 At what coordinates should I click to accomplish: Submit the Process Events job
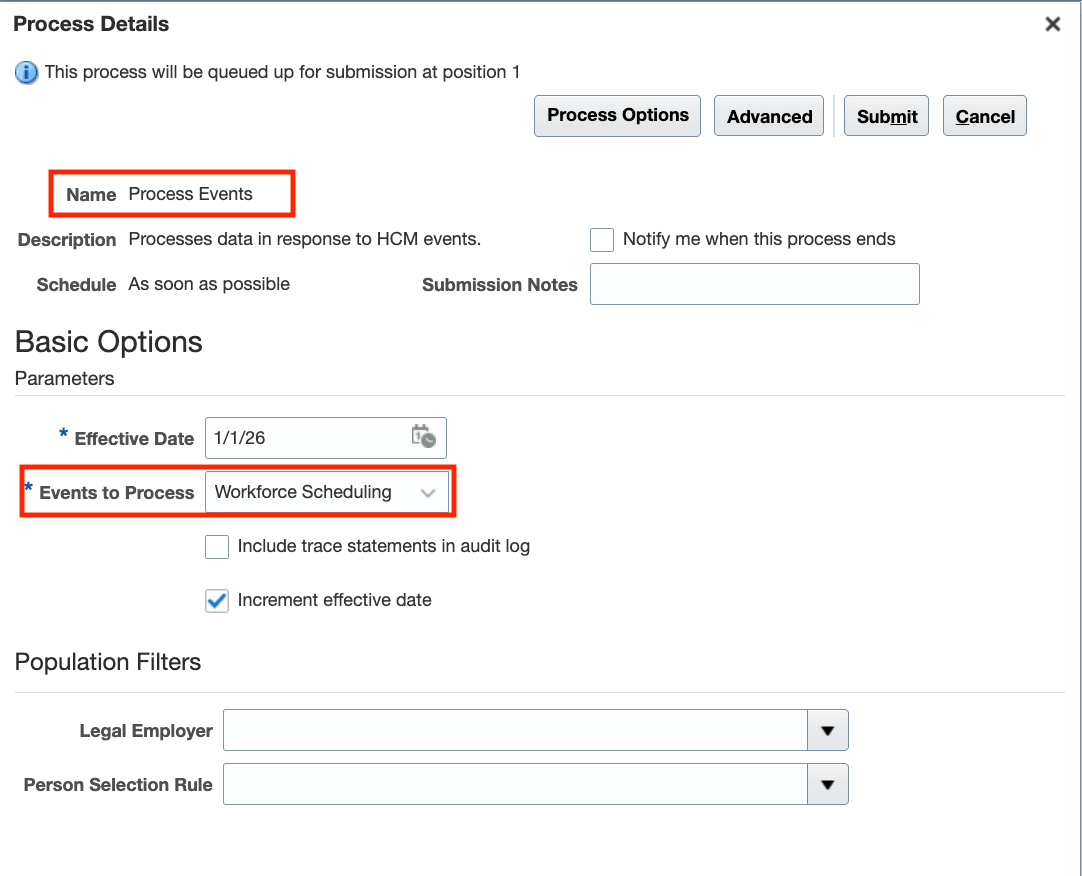click(885, 115)
